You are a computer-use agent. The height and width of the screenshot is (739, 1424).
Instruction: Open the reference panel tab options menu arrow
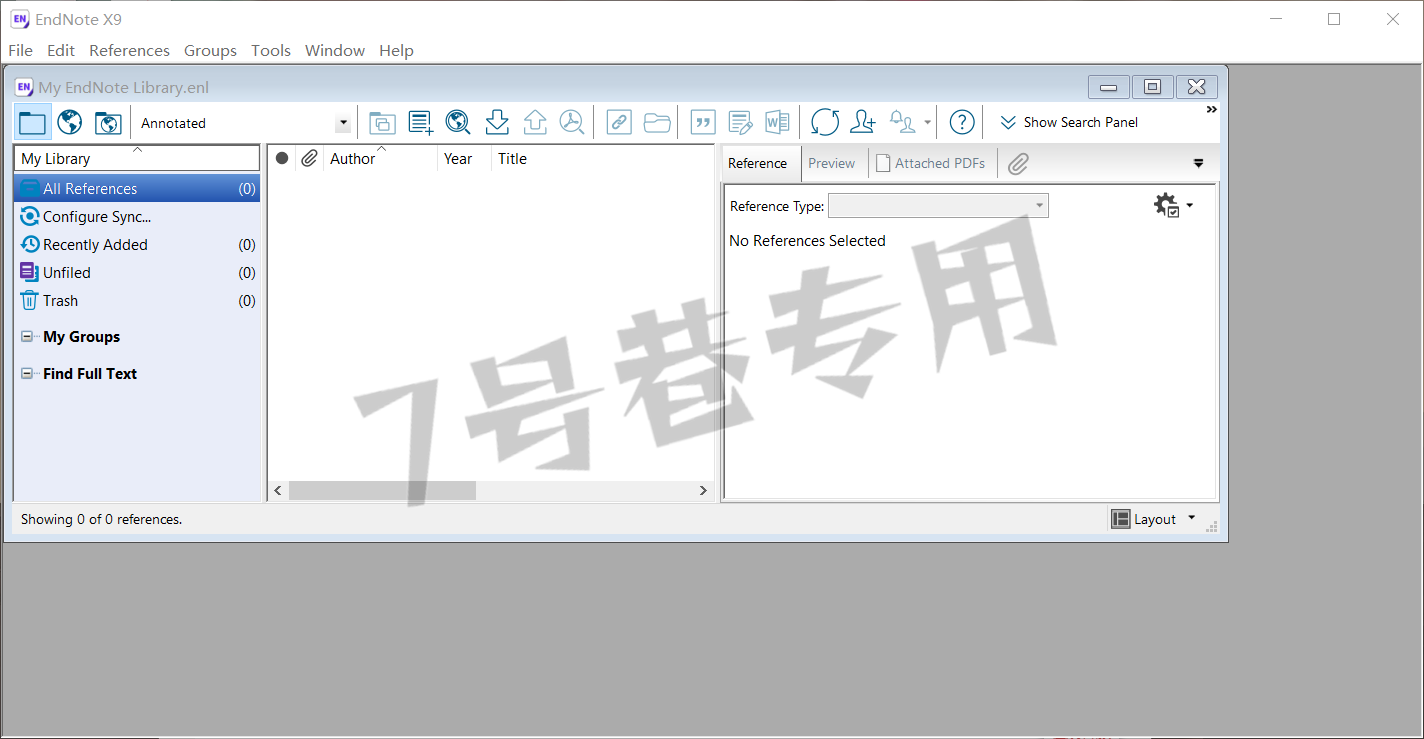click(1199, 163)
